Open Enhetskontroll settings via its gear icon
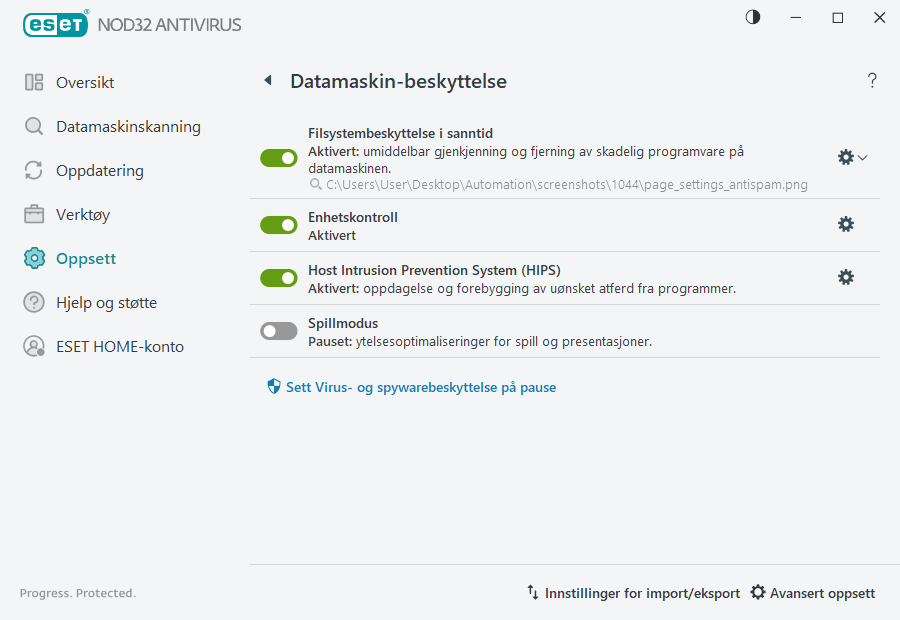 click(846, 224)
